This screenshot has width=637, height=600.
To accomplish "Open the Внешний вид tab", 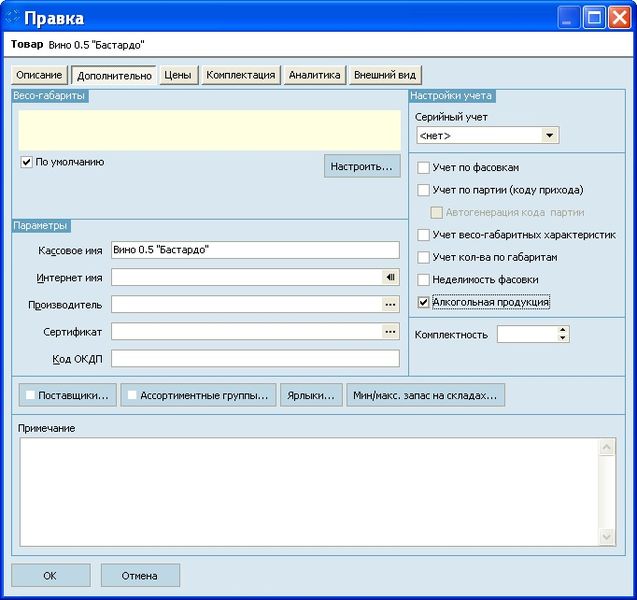I will point(385,75).
